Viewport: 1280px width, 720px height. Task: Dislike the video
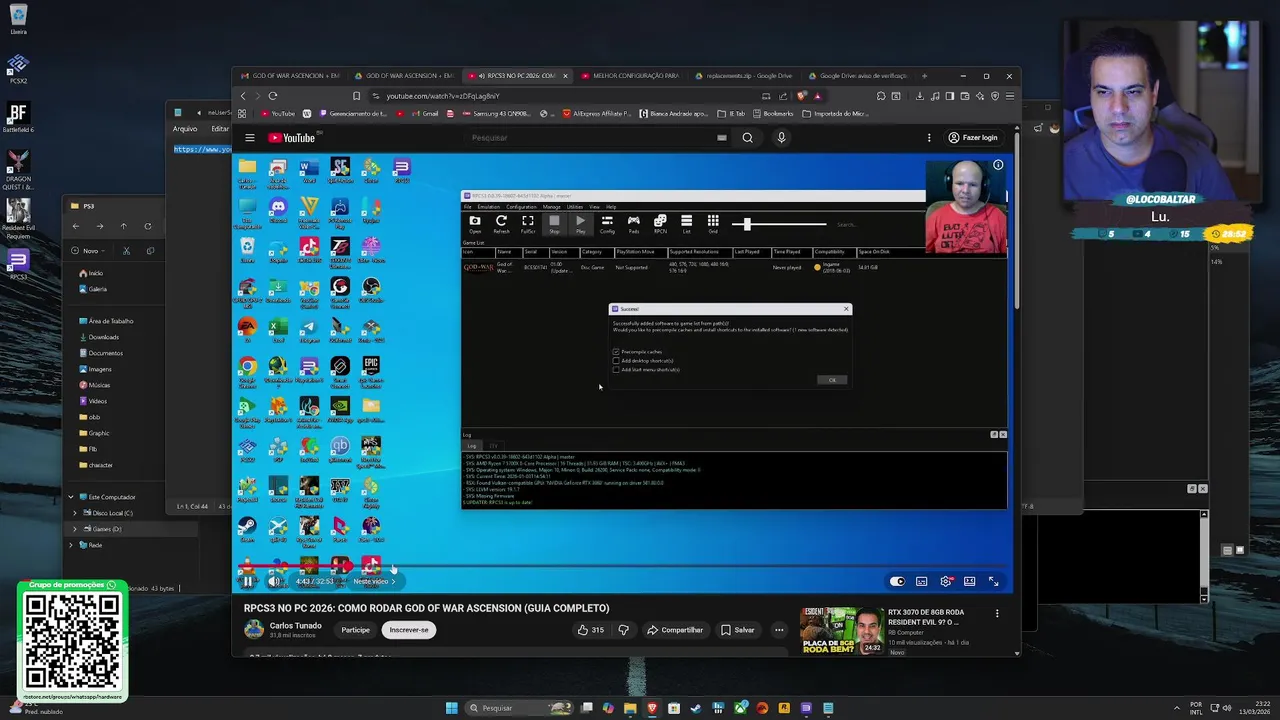(x=623, y=630)
